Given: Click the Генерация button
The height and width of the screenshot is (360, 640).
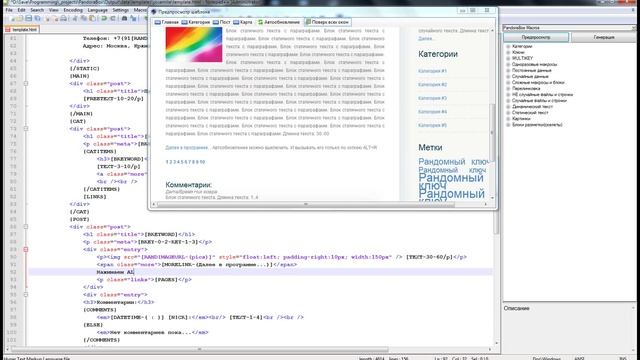Looking at the screenshot, I should pyautogui.click(x=604, y=37).
